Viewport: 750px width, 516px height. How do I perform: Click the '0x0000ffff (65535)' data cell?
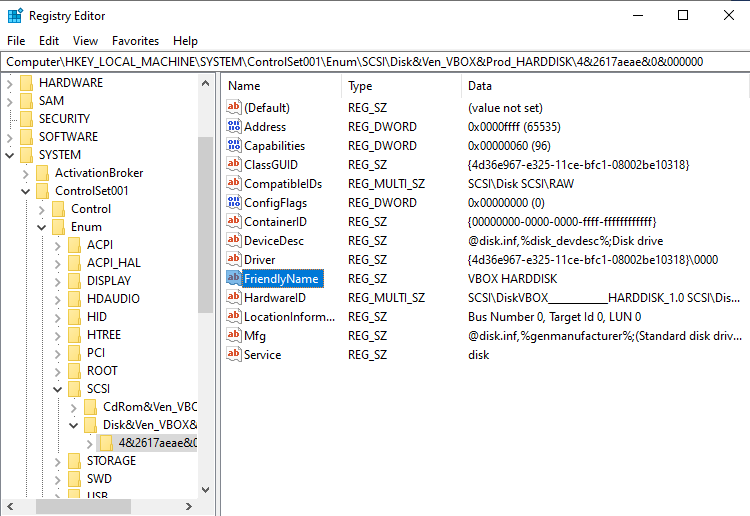(x=514, y=127)
